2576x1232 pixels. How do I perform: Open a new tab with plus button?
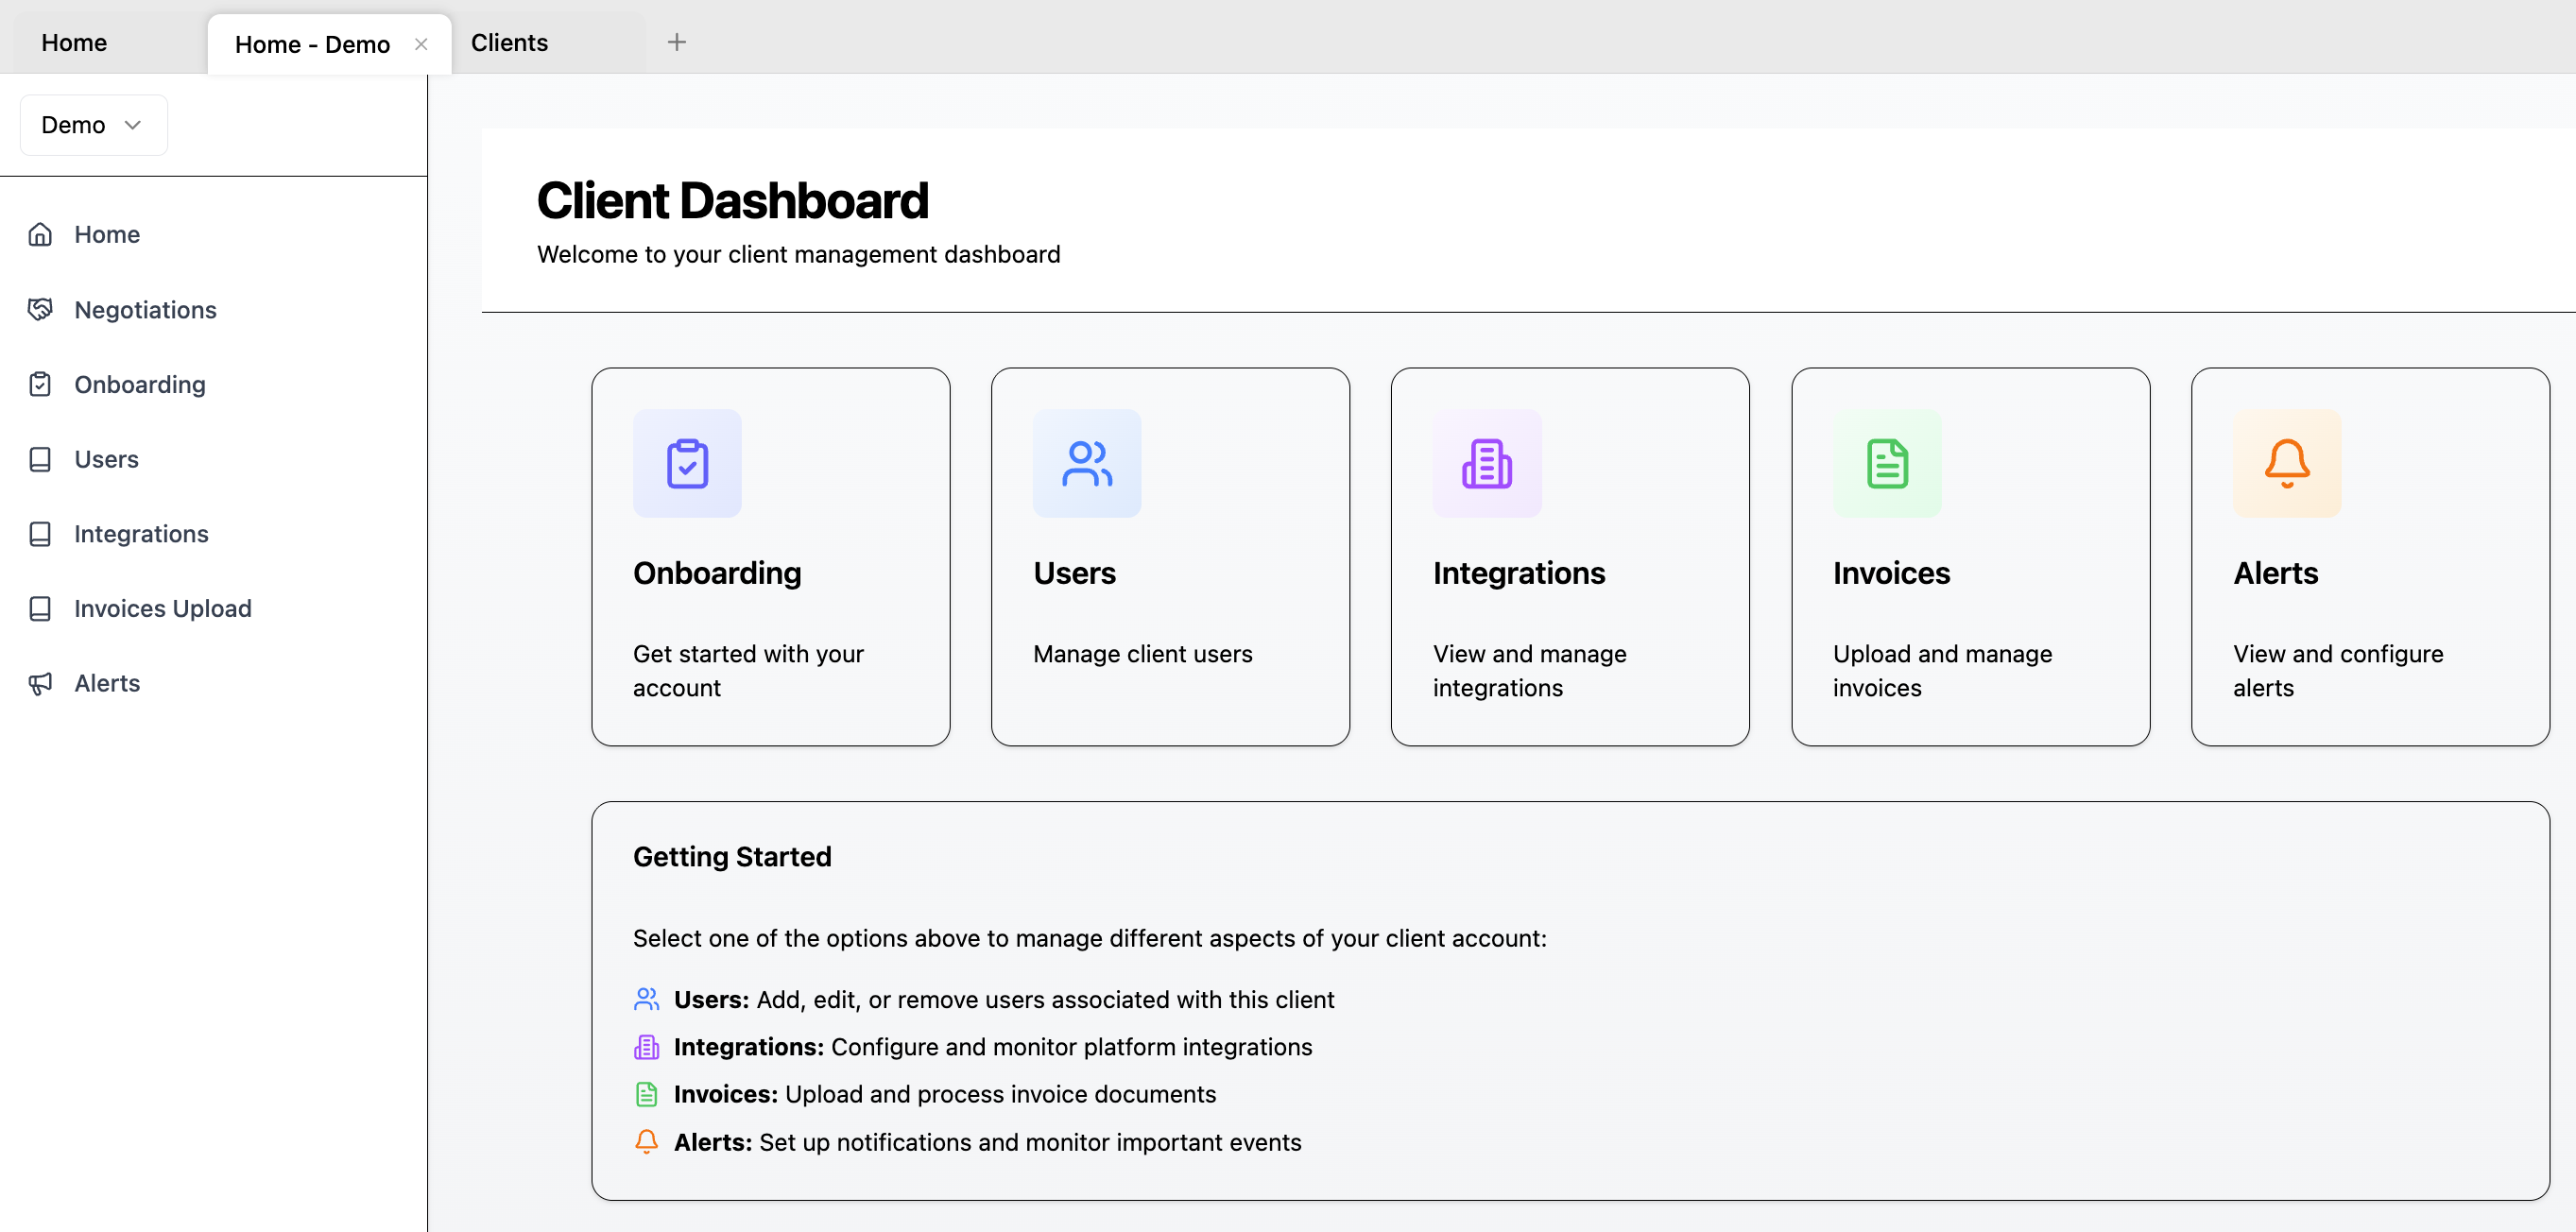coord(677,42)
